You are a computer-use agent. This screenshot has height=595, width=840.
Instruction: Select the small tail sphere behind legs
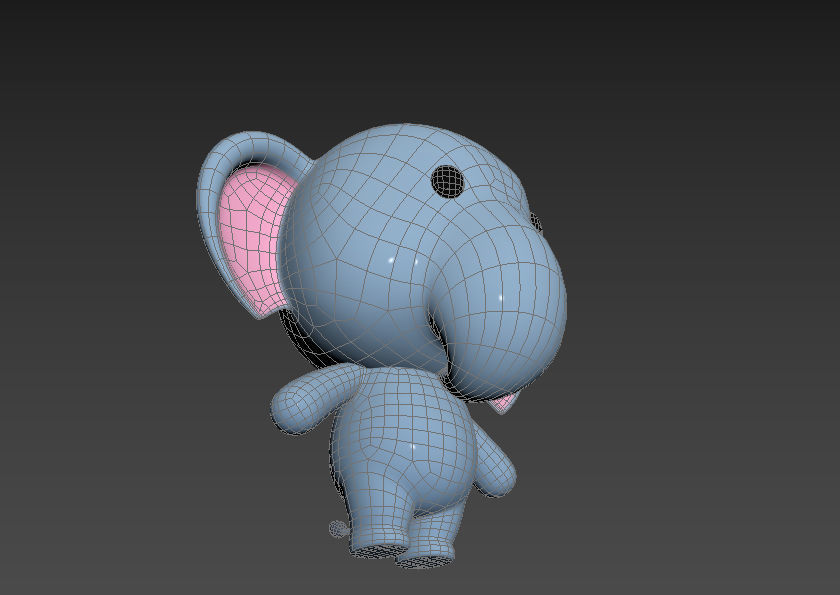338,529
